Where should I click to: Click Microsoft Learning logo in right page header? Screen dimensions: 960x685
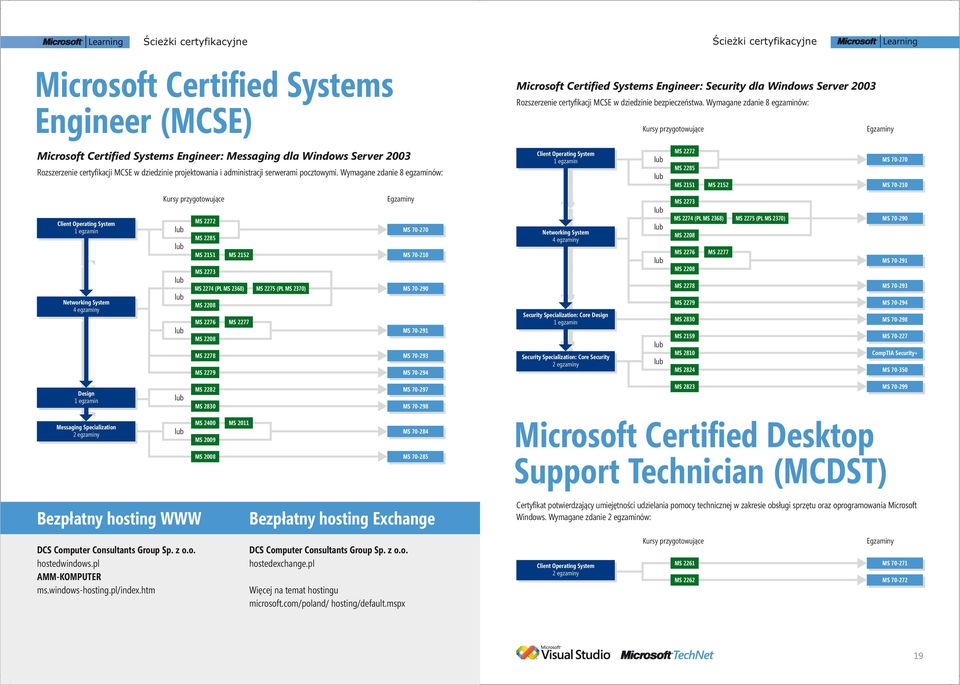click(x=877, y=42)
